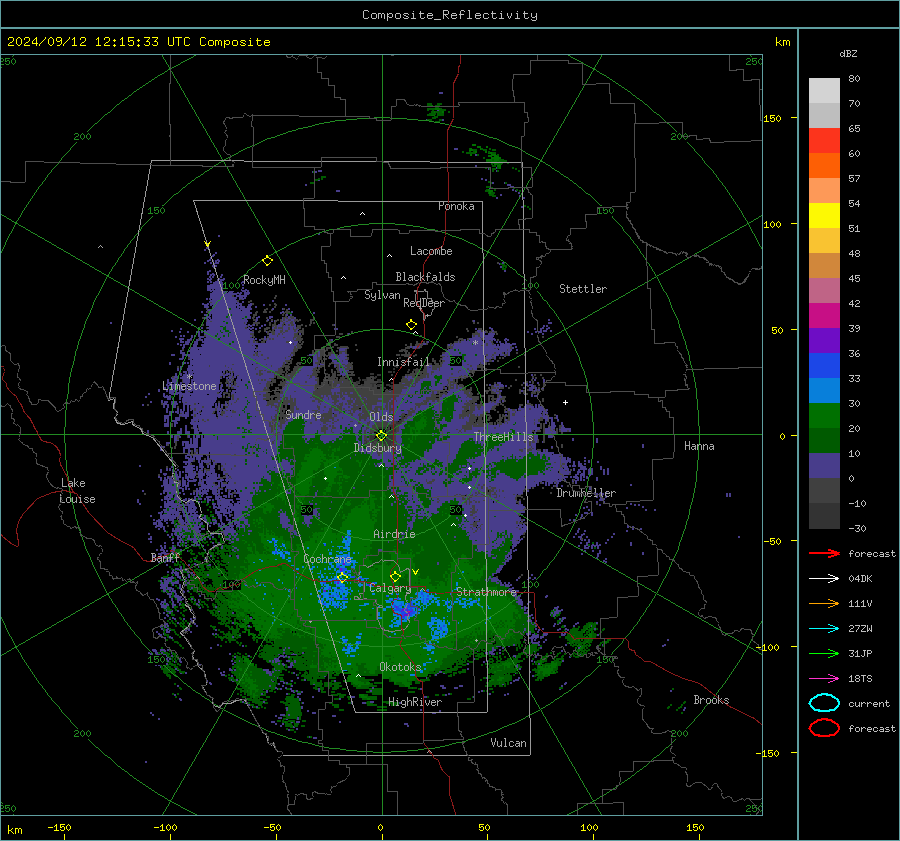Screen dimensions: 900x841
Task: Click the Lake Louise label
Action: 78,491
